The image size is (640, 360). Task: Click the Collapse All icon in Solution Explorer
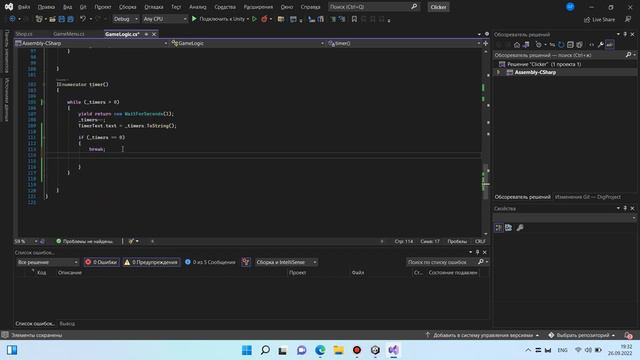(570, 45)
